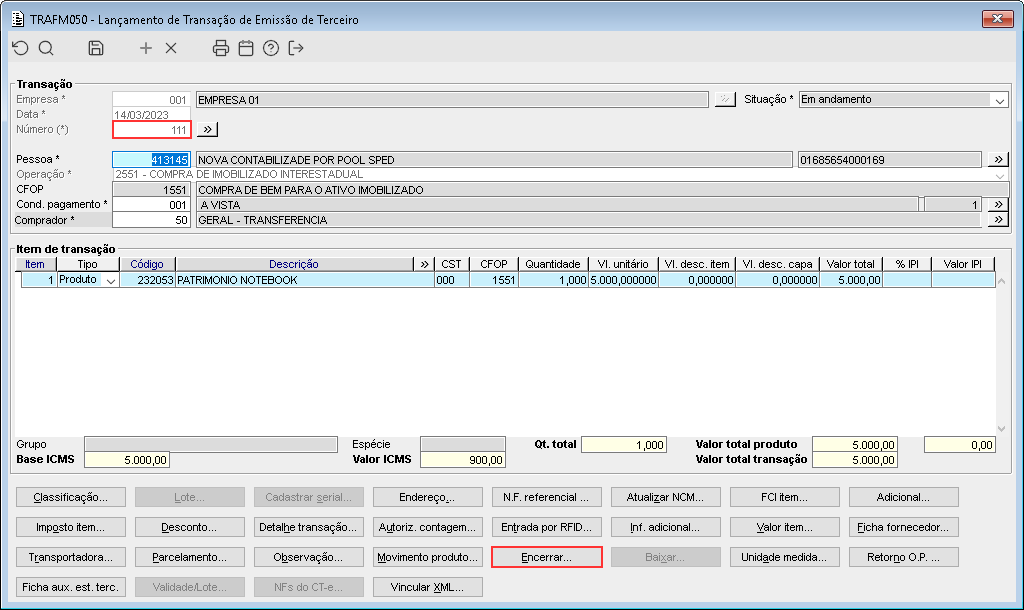This screenshot has height=610, width=1024.
Task: Click the Valor item button
Action: click(784, 527)
